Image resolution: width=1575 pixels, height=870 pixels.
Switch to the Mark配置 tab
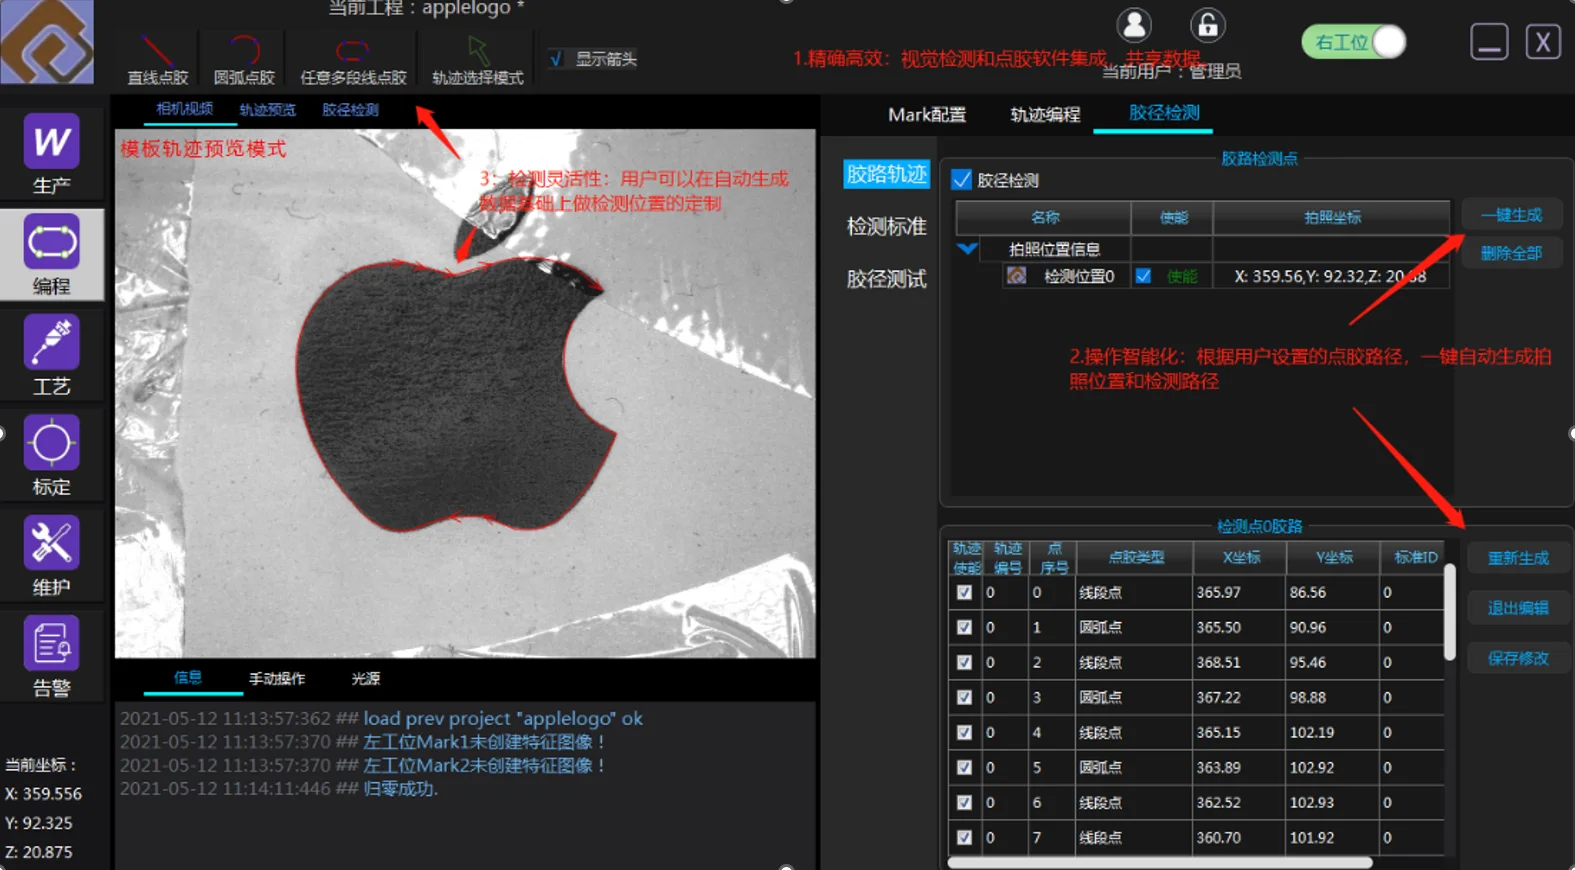click(x=927, y=114)
